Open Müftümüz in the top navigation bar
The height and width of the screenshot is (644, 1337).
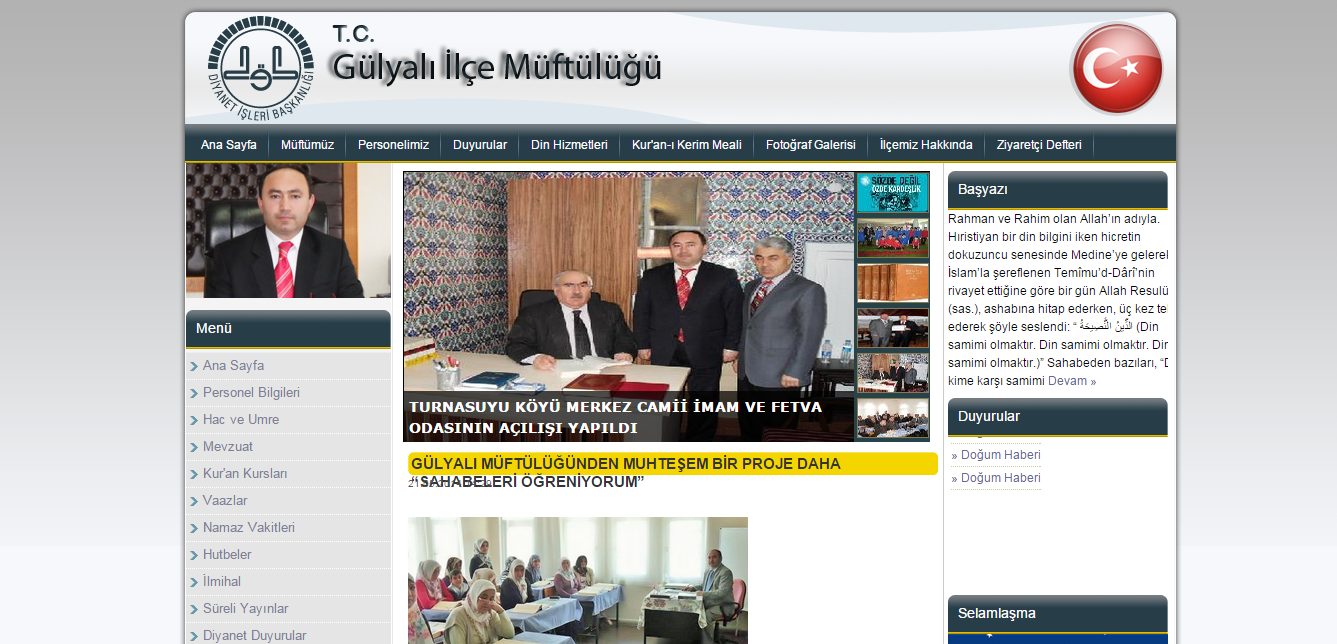[307, 145]
